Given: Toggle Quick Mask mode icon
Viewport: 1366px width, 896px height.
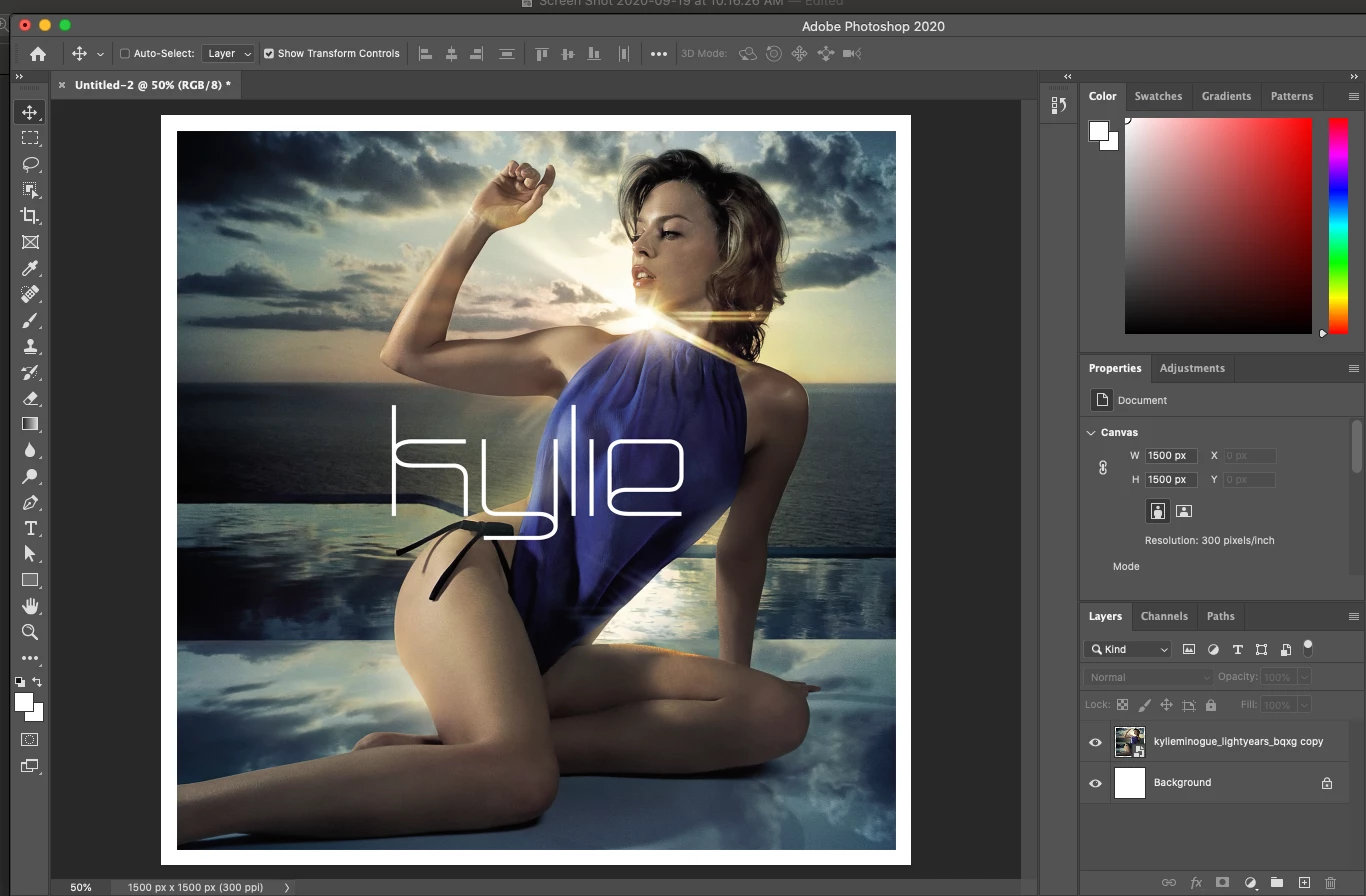Looking at the screenshot, I should (30, 740).
